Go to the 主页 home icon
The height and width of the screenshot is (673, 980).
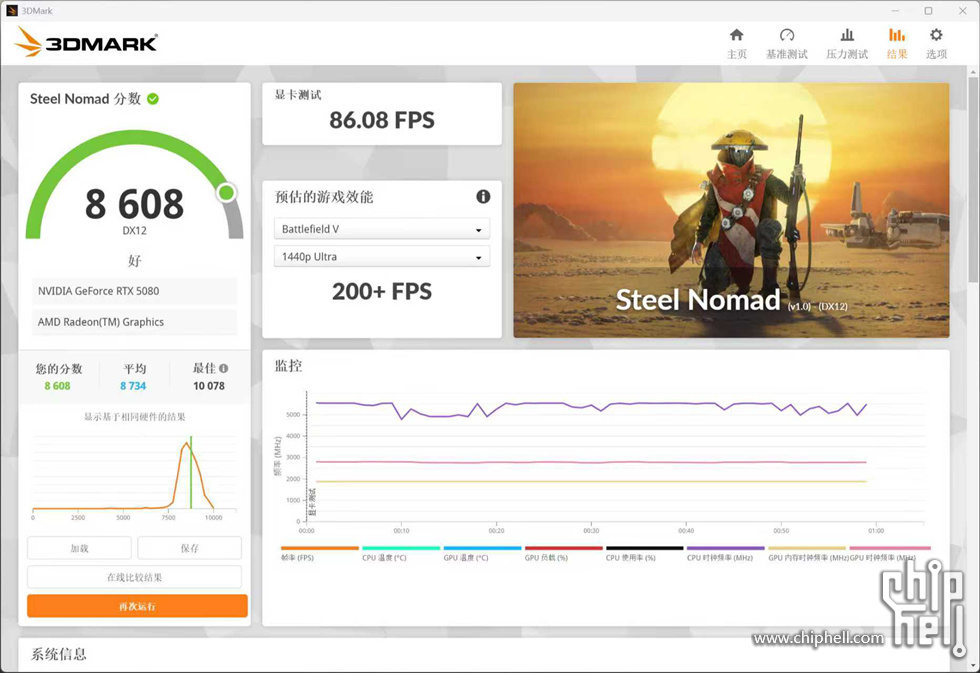point(737,35)
